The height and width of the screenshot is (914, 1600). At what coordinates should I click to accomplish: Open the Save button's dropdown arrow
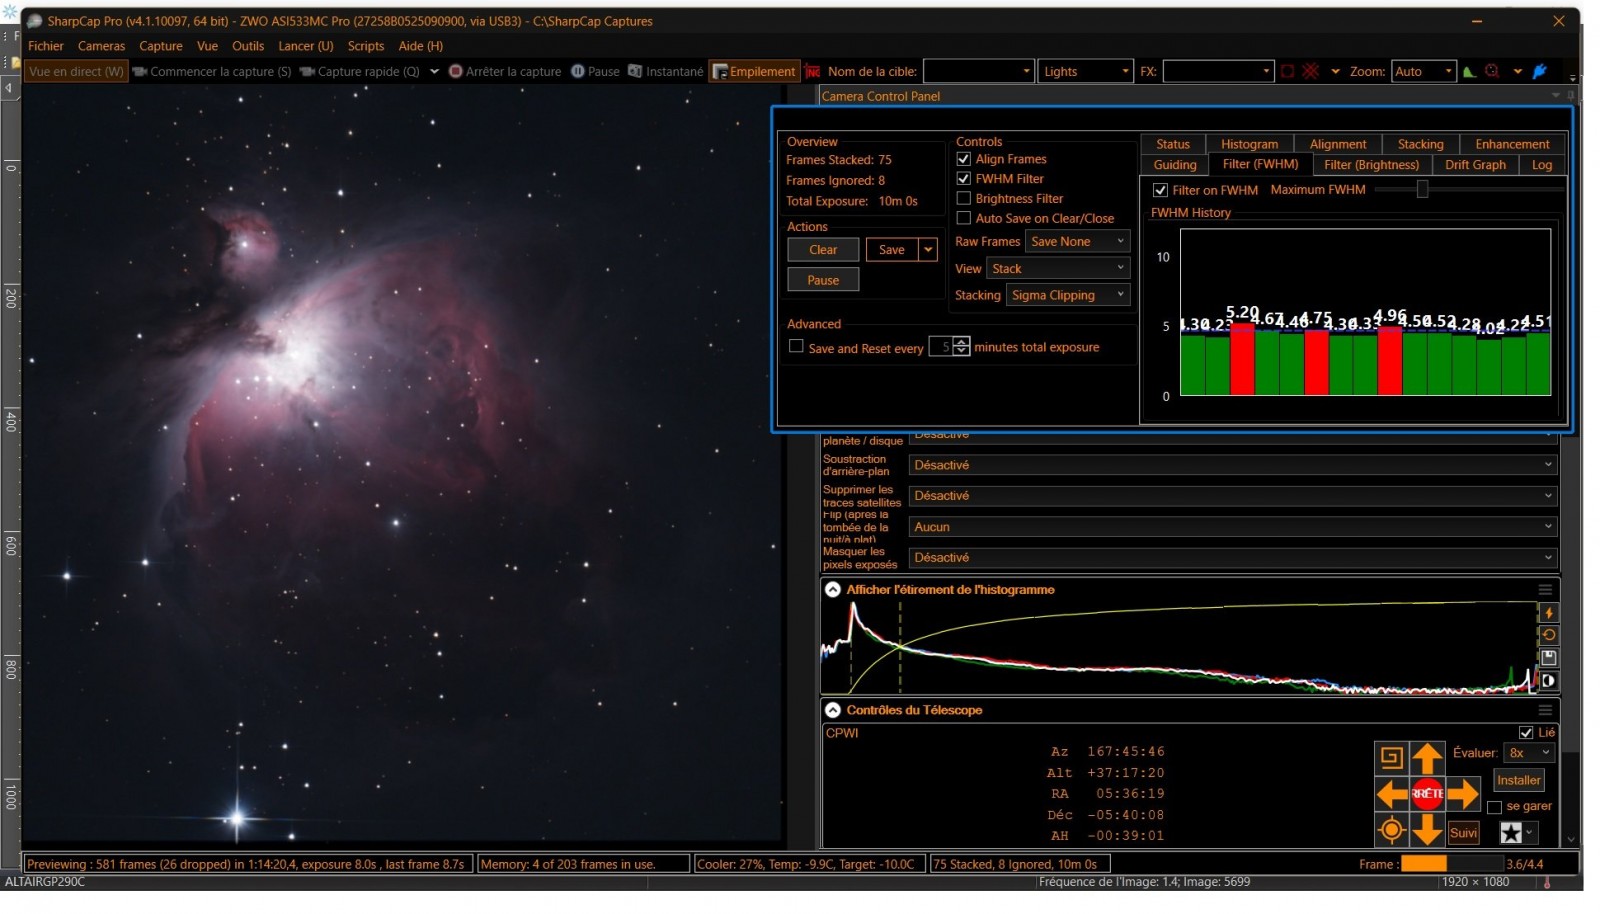(x=929, y=250)
